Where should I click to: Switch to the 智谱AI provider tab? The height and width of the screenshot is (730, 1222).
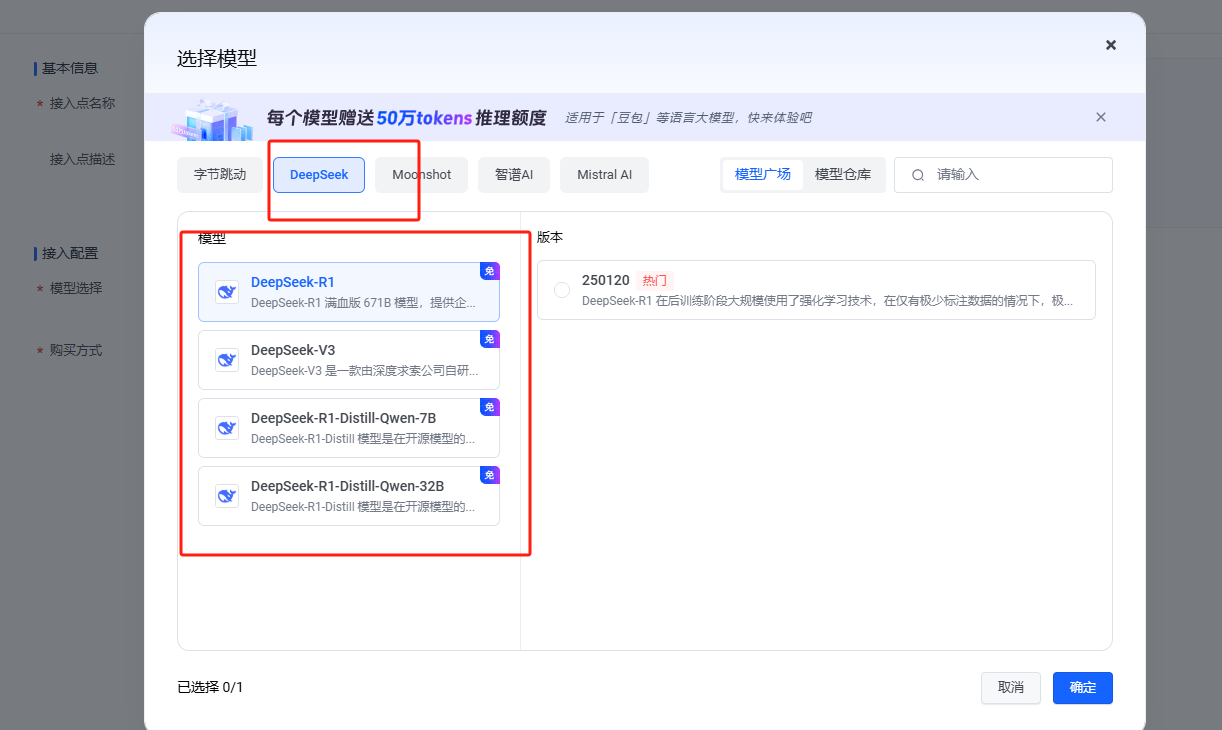point(514,175)
